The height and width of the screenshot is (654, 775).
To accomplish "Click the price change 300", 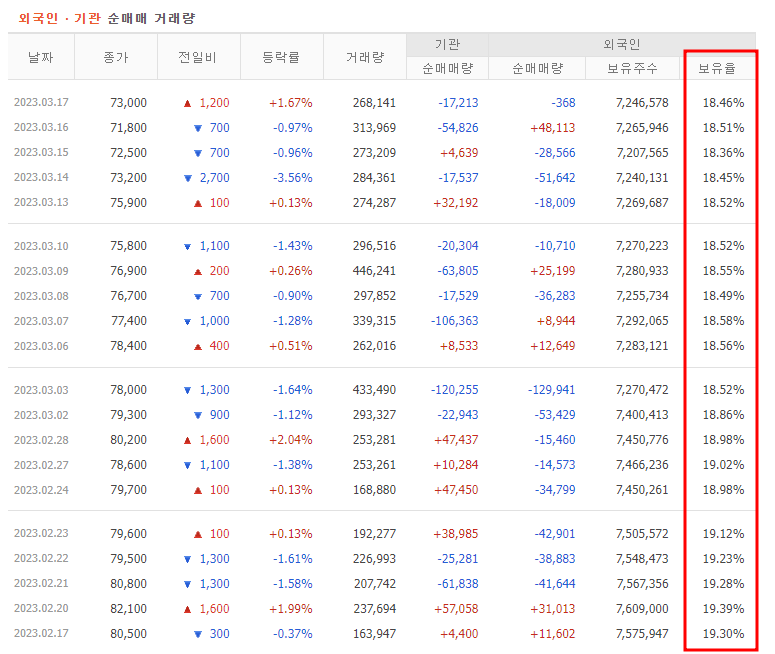I will [x=219, y=634].
